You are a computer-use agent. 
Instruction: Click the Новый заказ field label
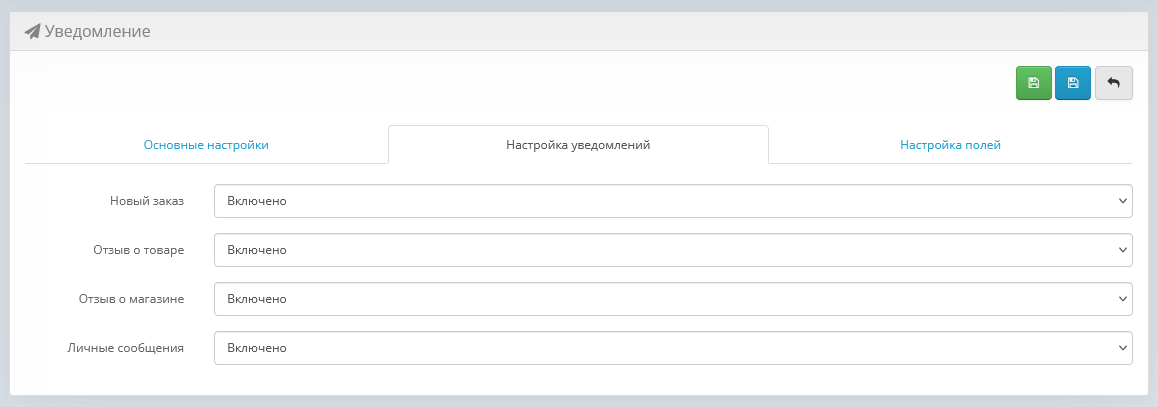click(146, 201)
